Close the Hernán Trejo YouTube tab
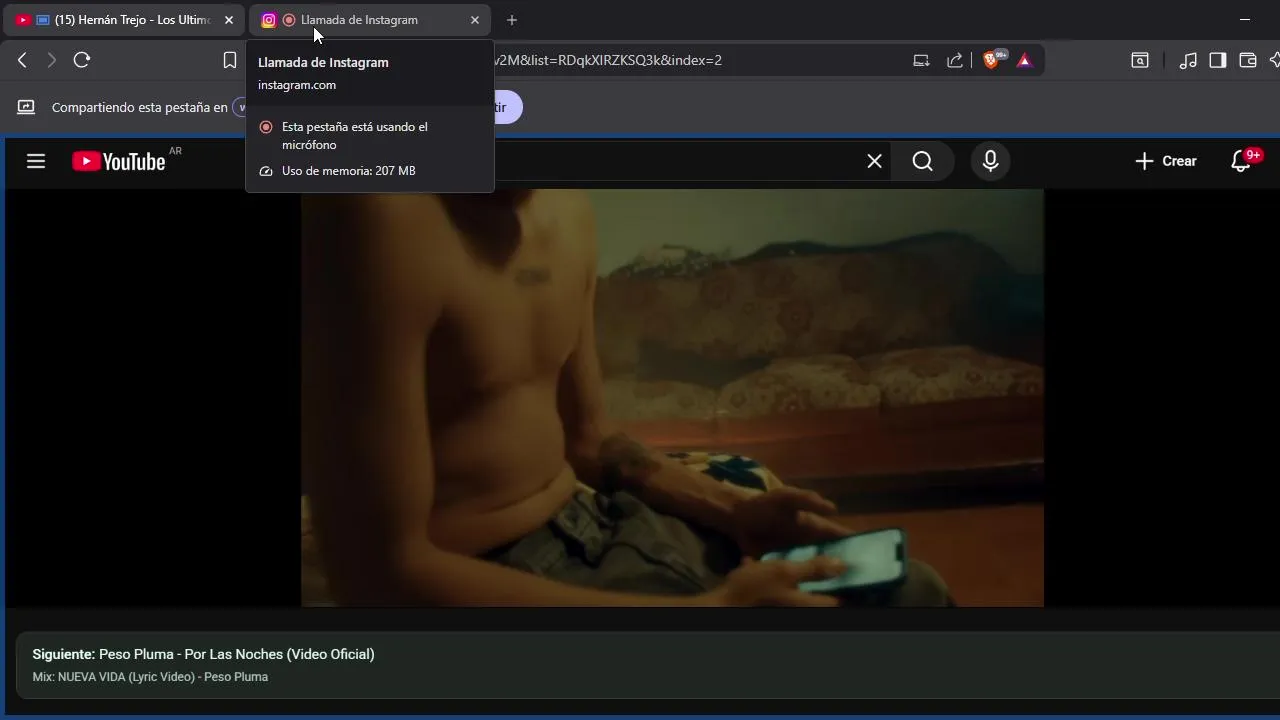The image size is (1280, 720). tap(228, 20)
